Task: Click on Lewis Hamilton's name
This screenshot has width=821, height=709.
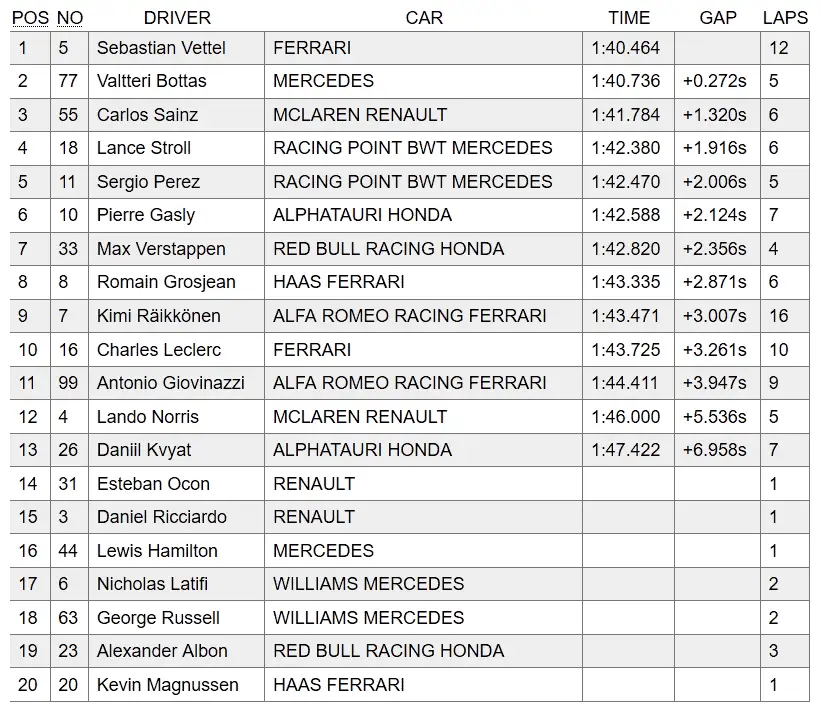Action: 154,551
